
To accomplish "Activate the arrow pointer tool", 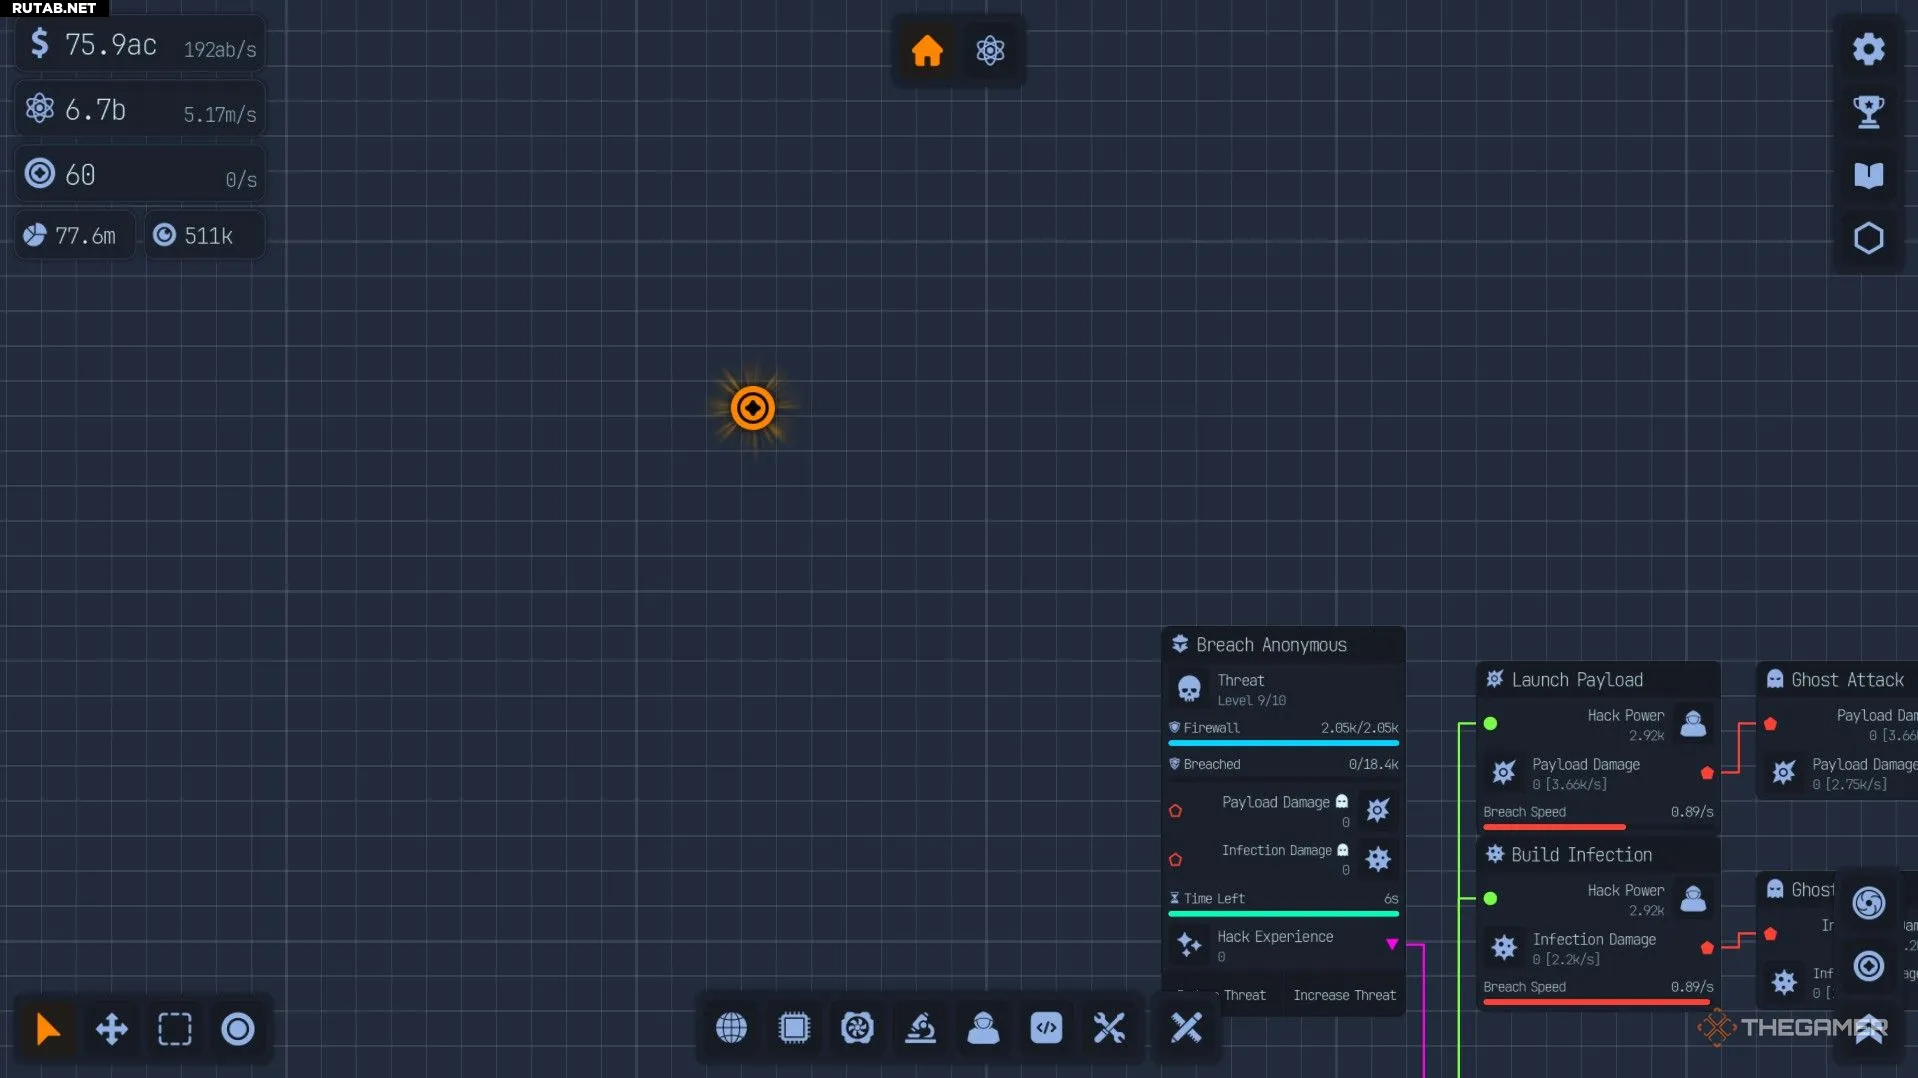I will pos(47,1029).
